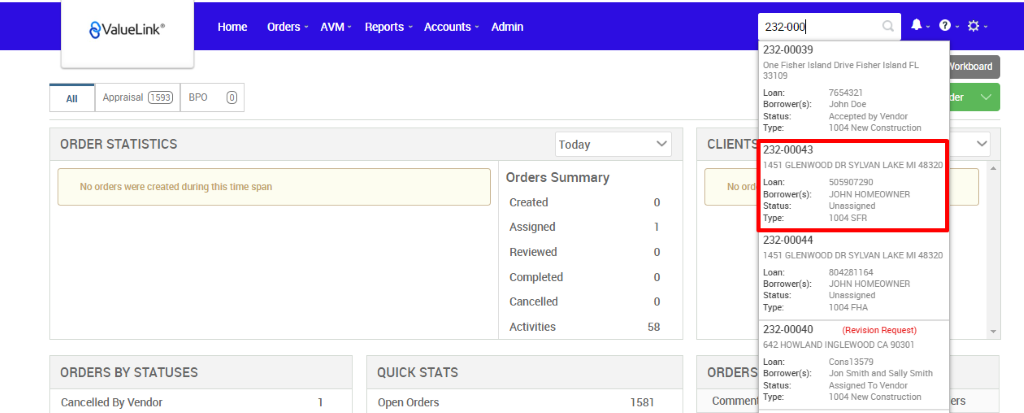Click the ORDER STATISTICS panel title
The image size is (1024, 413).
(119, 144)
